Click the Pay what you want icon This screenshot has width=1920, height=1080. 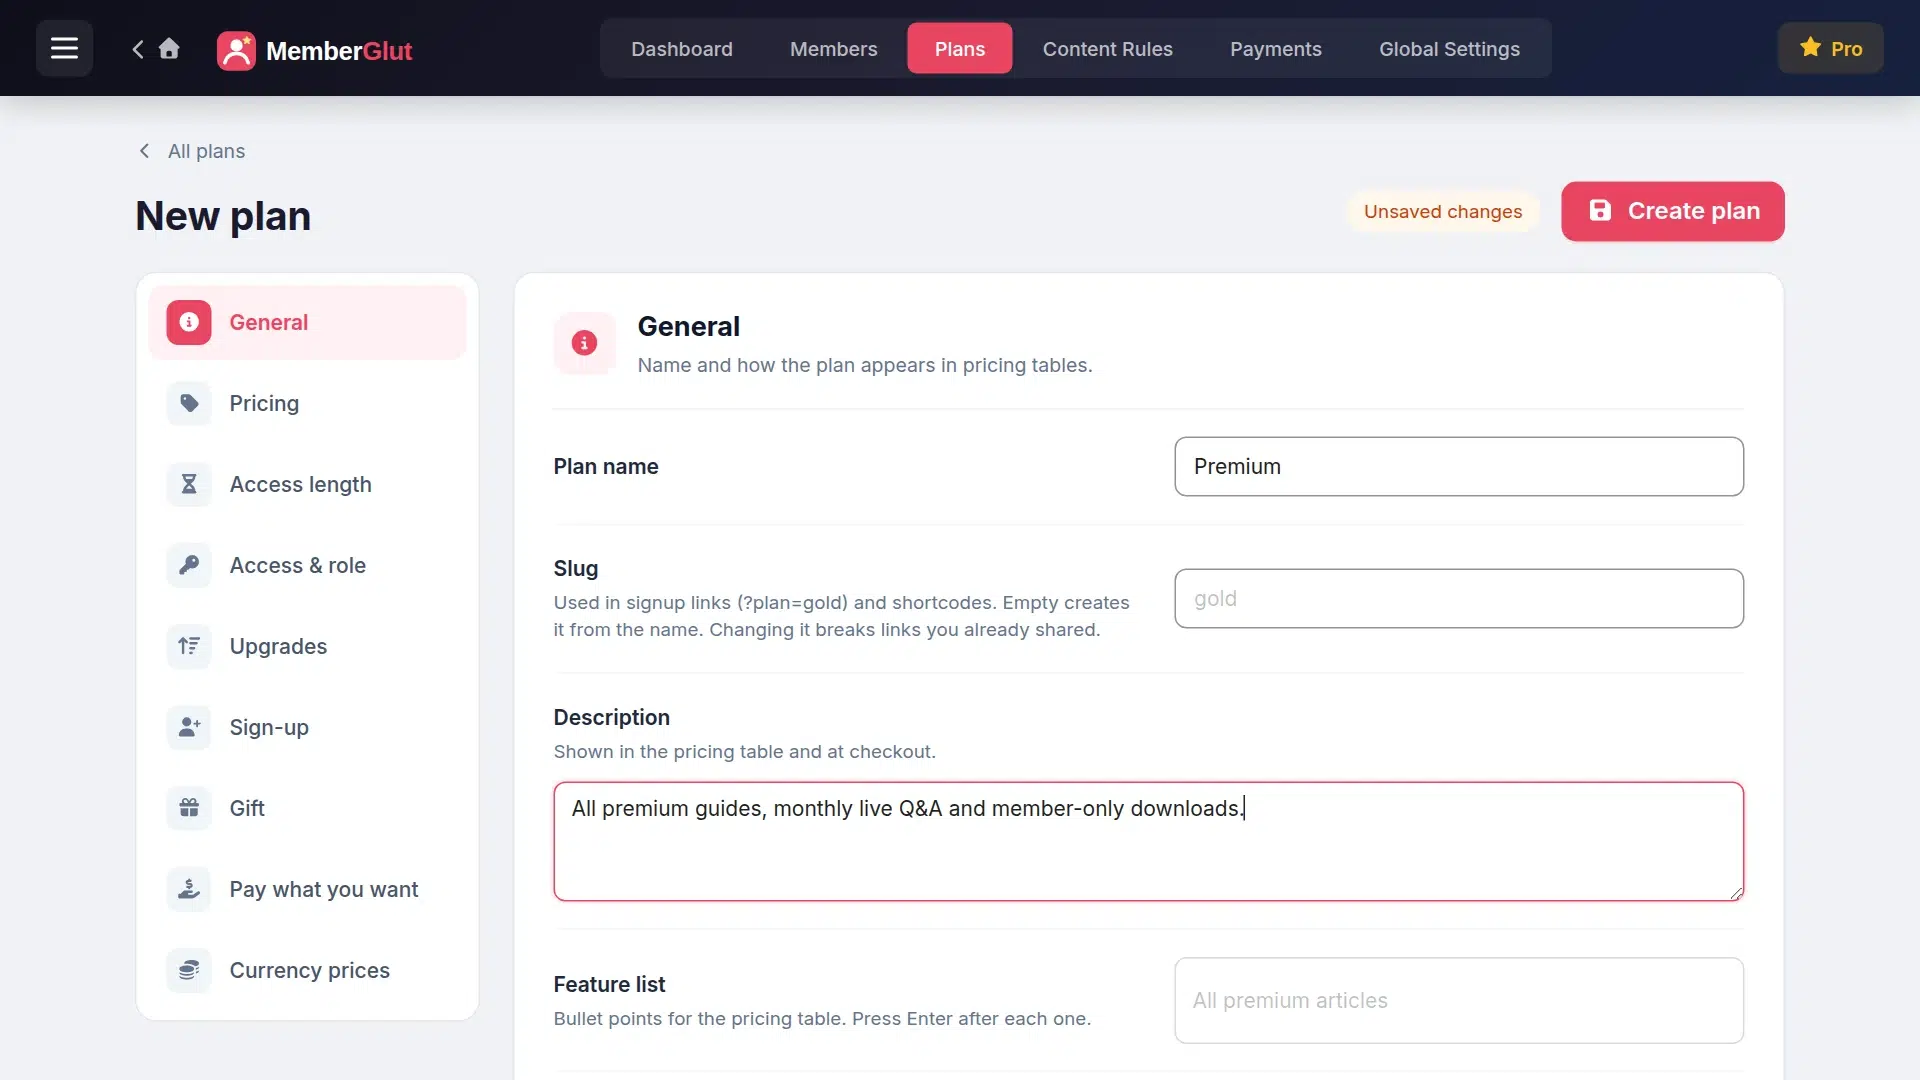189,889
